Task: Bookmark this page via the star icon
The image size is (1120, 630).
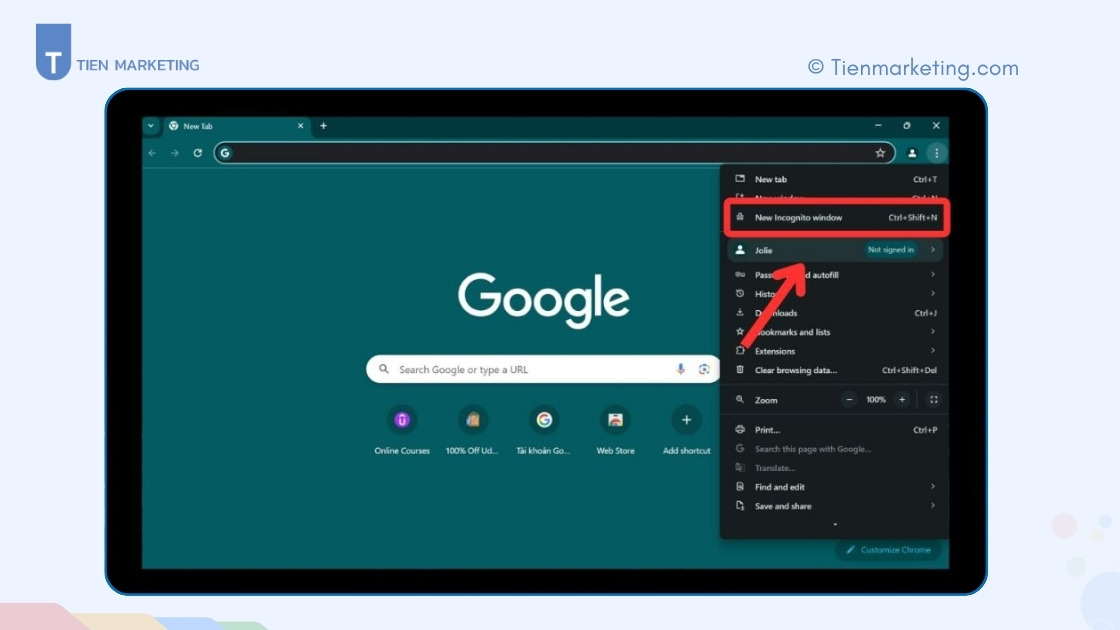Action: coord(880,153)
